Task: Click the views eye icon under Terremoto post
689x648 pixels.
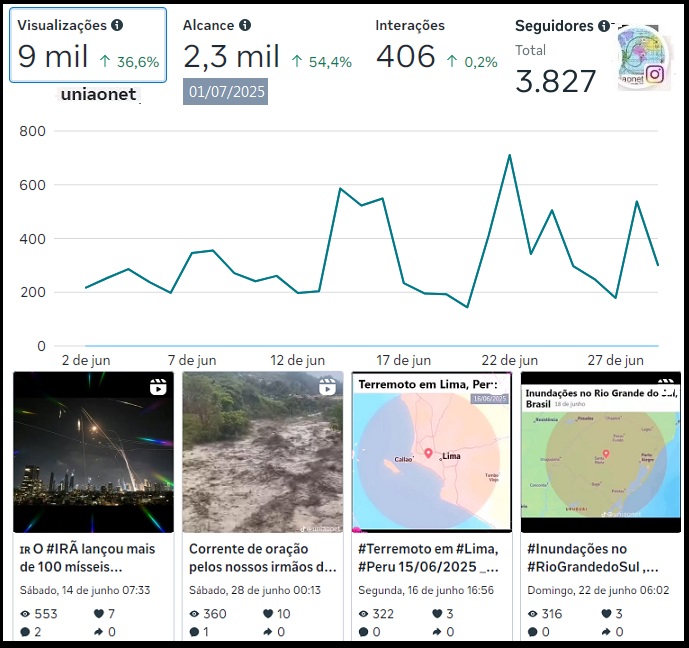Action: [364, 613]
